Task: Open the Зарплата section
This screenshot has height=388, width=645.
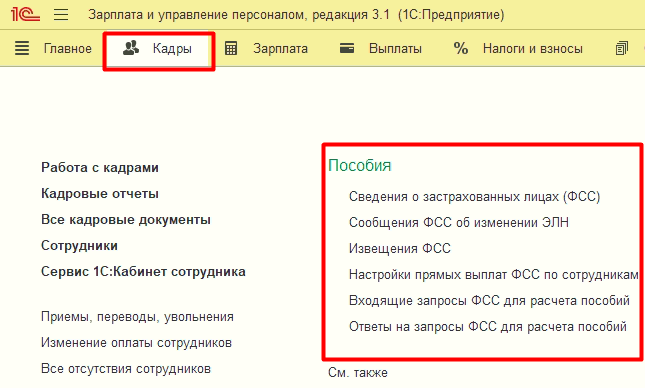Action: pyautogui.click(x=281, y=49)
